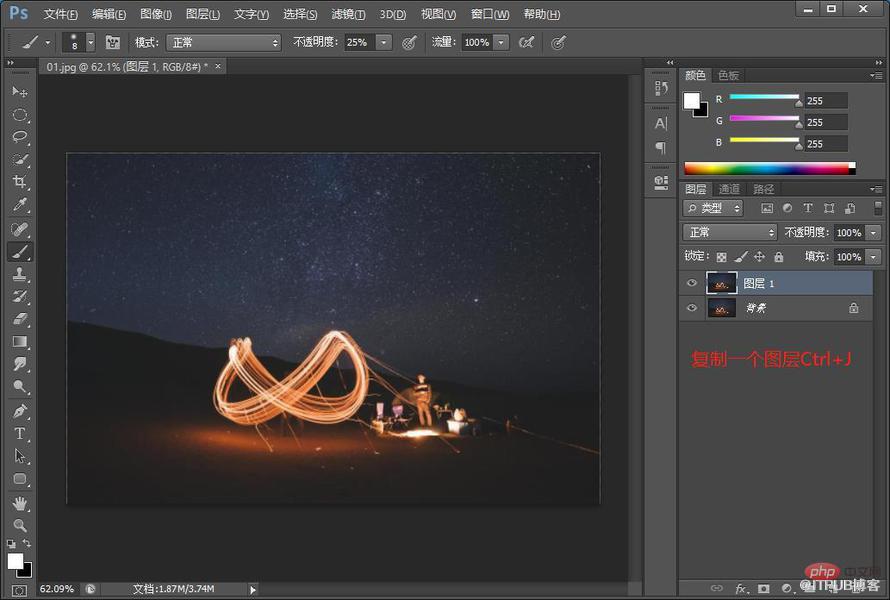The height and width of the screenshot is (600, 890).
Task: Switch to the 路径 tab
Action: tap(763, 189)
